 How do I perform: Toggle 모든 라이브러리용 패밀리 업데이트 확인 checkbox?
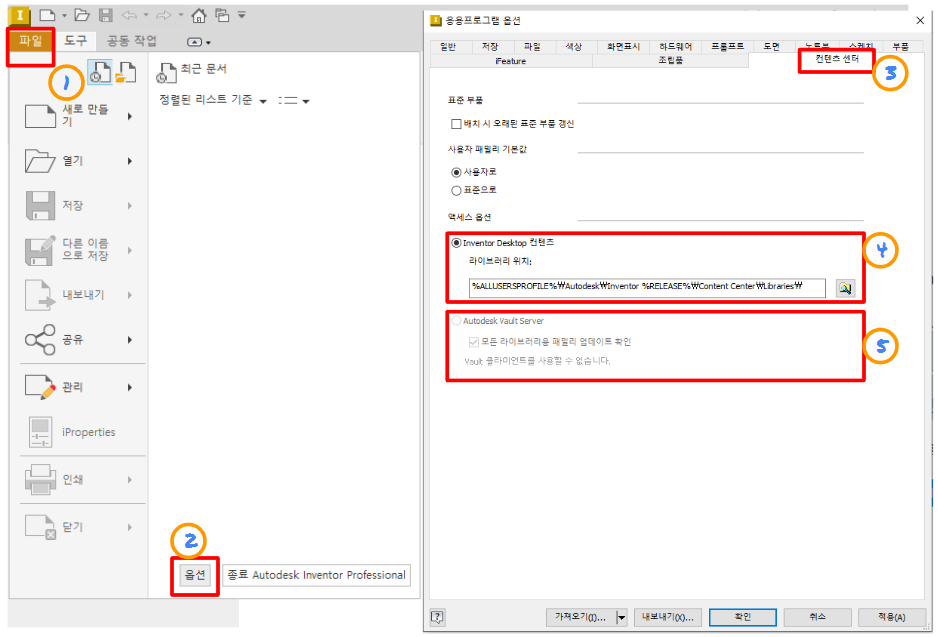(473, 342)
